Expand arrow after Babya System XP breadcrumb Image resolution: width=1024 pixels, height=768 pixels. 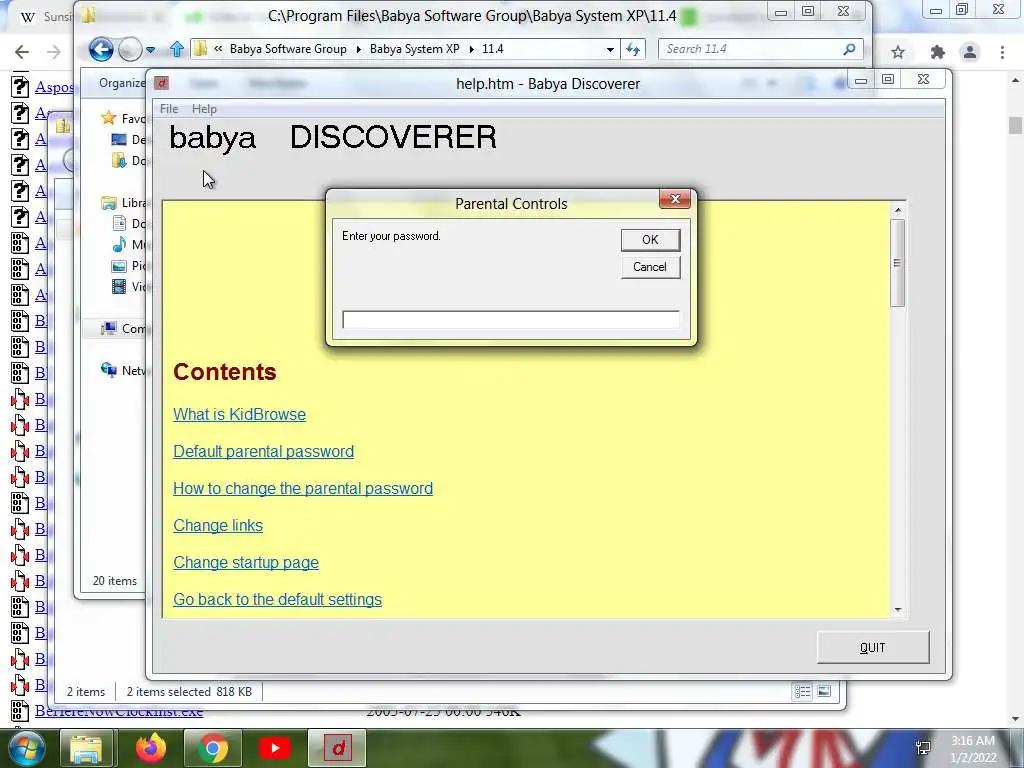(x=471, y=50)
